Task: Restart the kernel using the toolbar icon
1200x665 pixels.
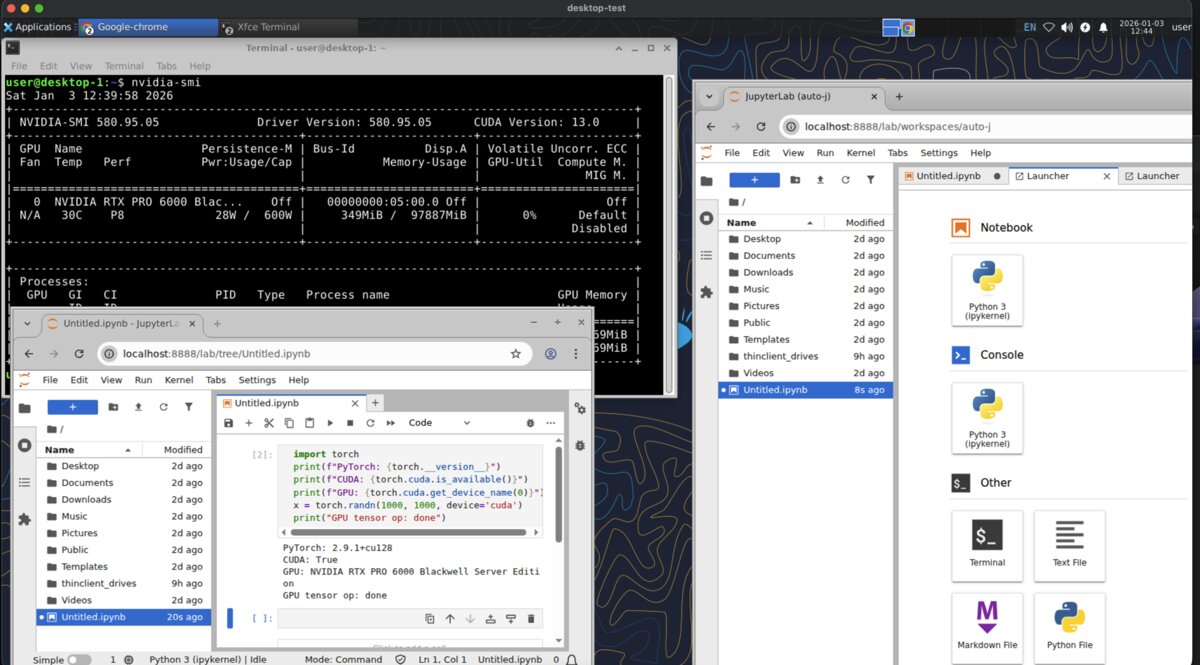Action: [371, 423]
